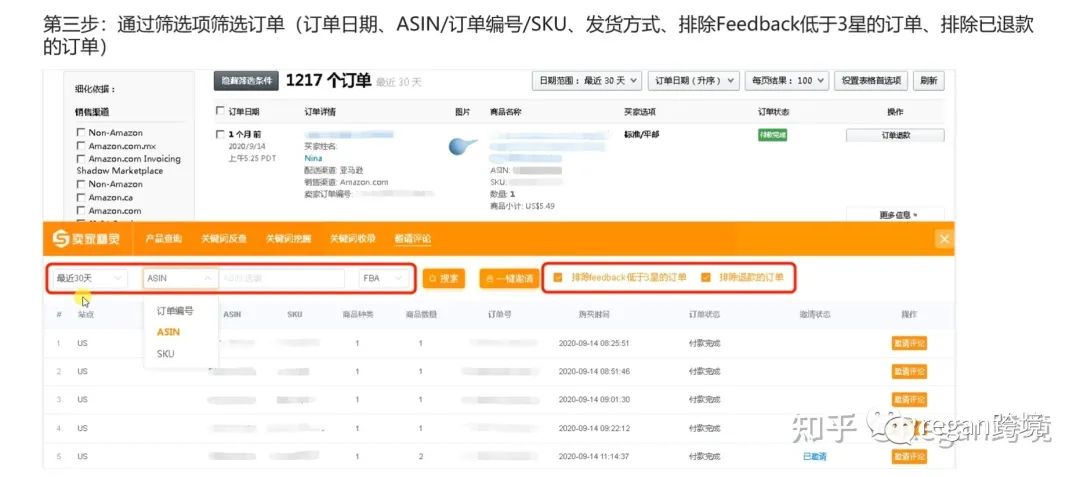The image size is (1080, 477).
Task: Switch to the 邀请评论 tab
Action: pyautogui.click(x=413, y=239)
